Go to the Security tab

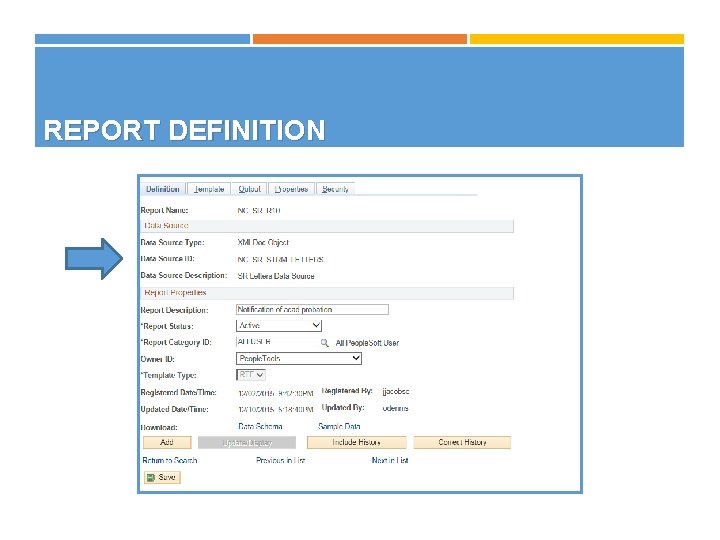335,189
